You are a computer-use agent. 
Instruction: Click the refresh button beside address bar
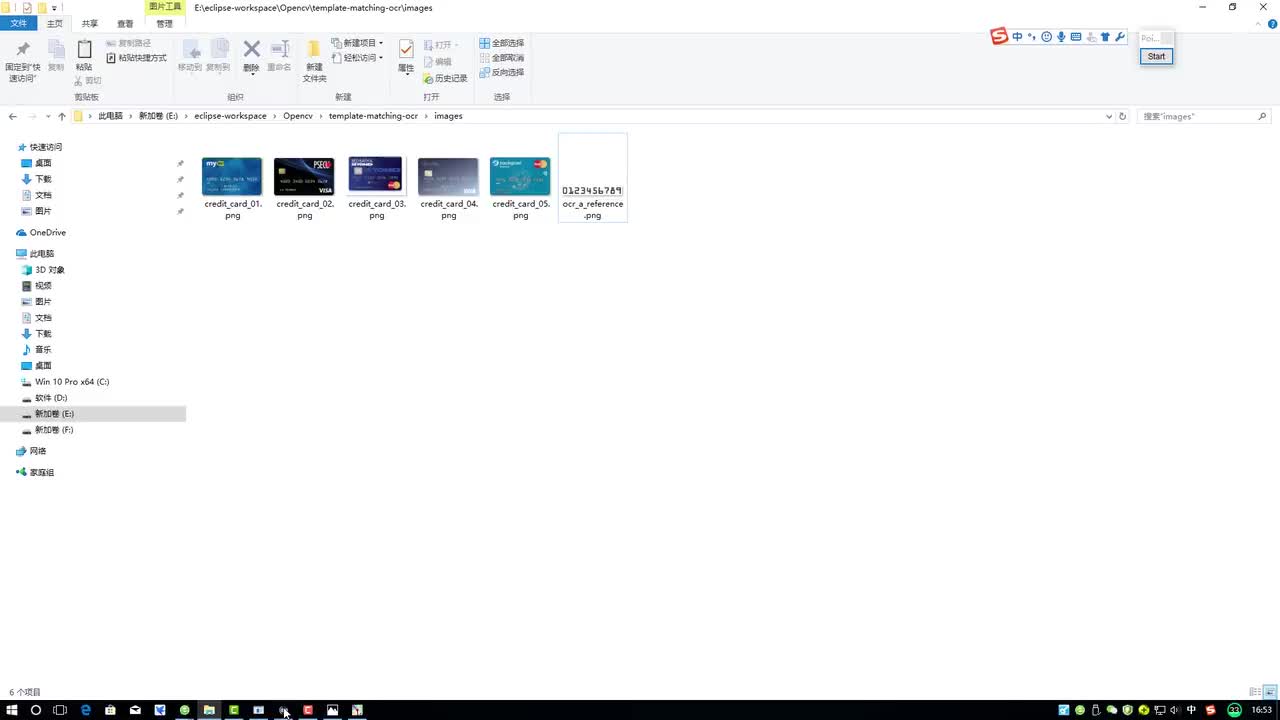click(x=1123, y=116)
